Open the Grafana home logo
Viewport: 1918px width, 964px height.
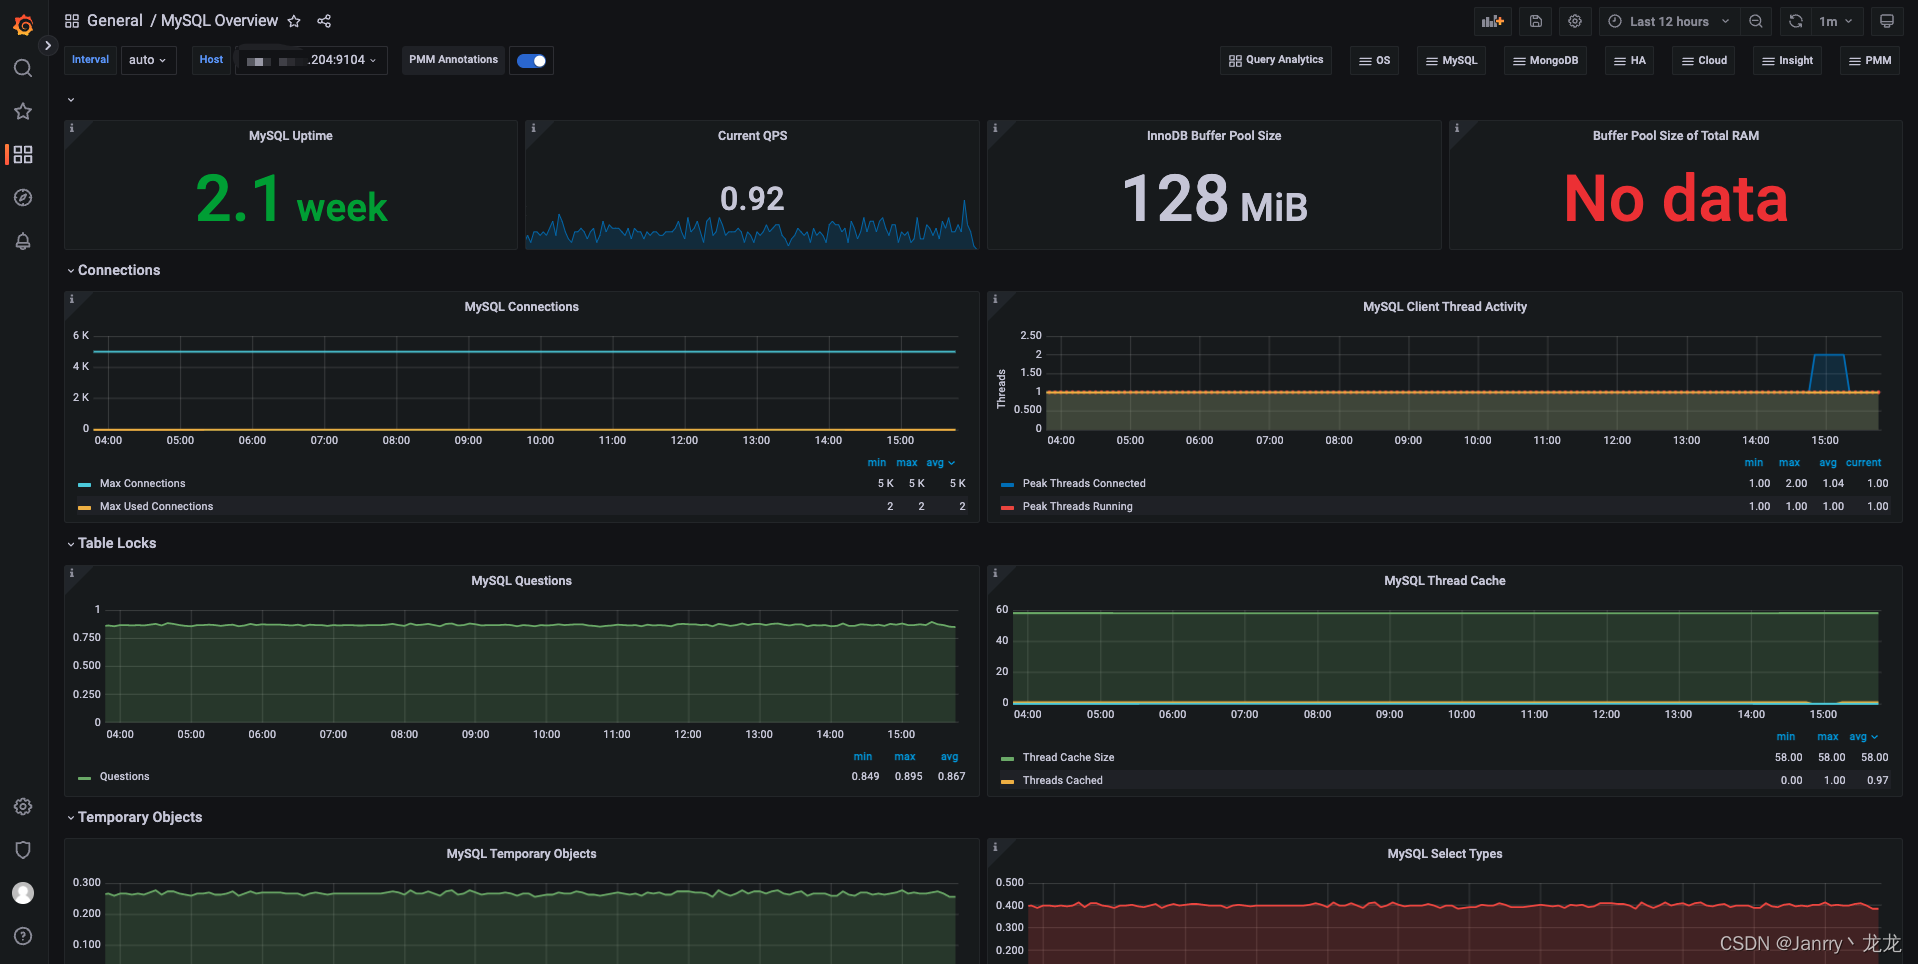point(23,25)
